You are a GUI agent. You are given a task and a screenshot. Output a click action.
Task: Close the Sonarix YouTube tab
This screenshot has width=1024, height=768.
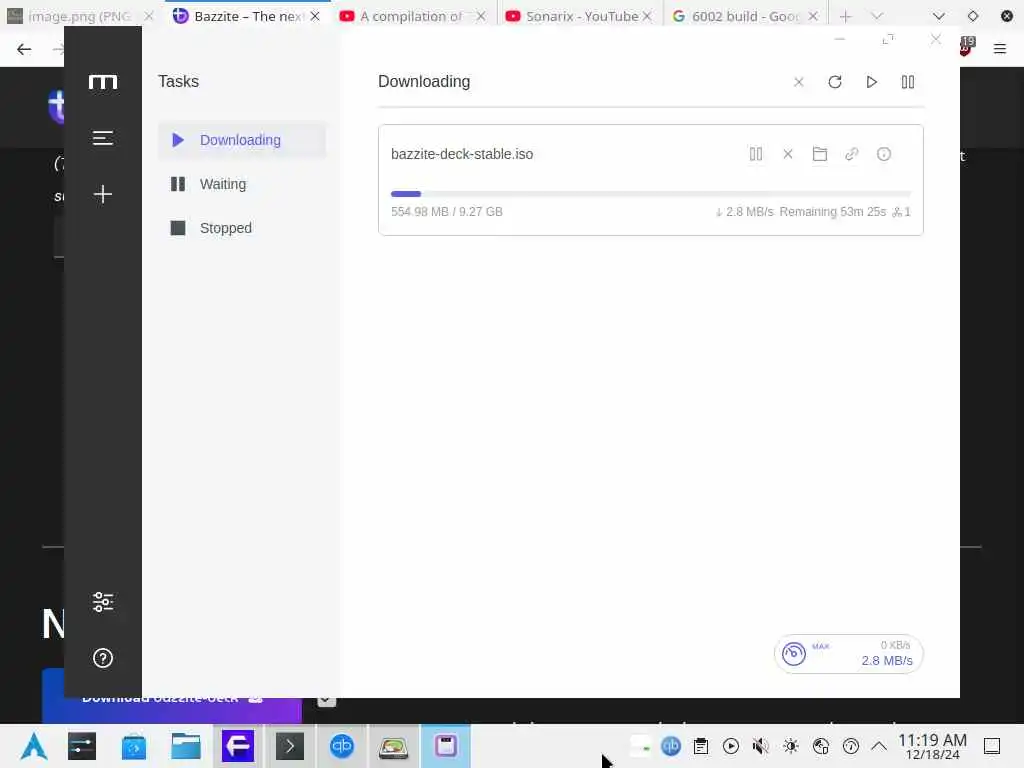647,16
